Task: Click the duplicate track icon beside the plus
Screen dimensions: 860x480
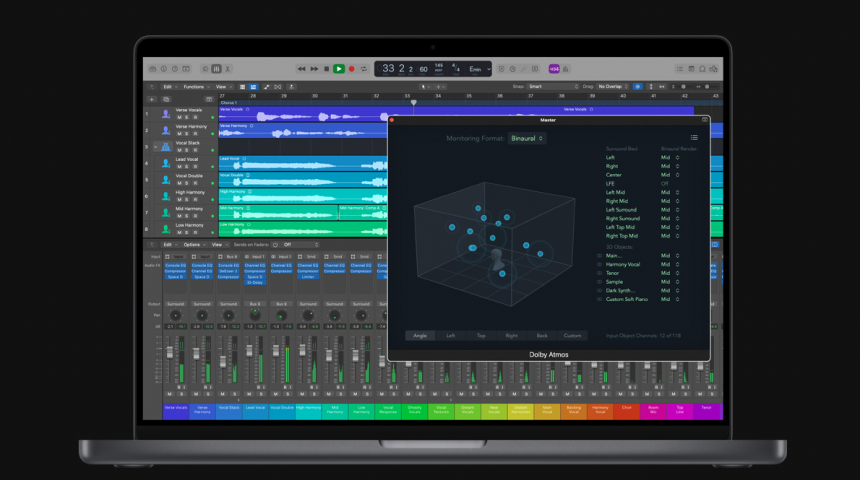Action: pos(166,100)
